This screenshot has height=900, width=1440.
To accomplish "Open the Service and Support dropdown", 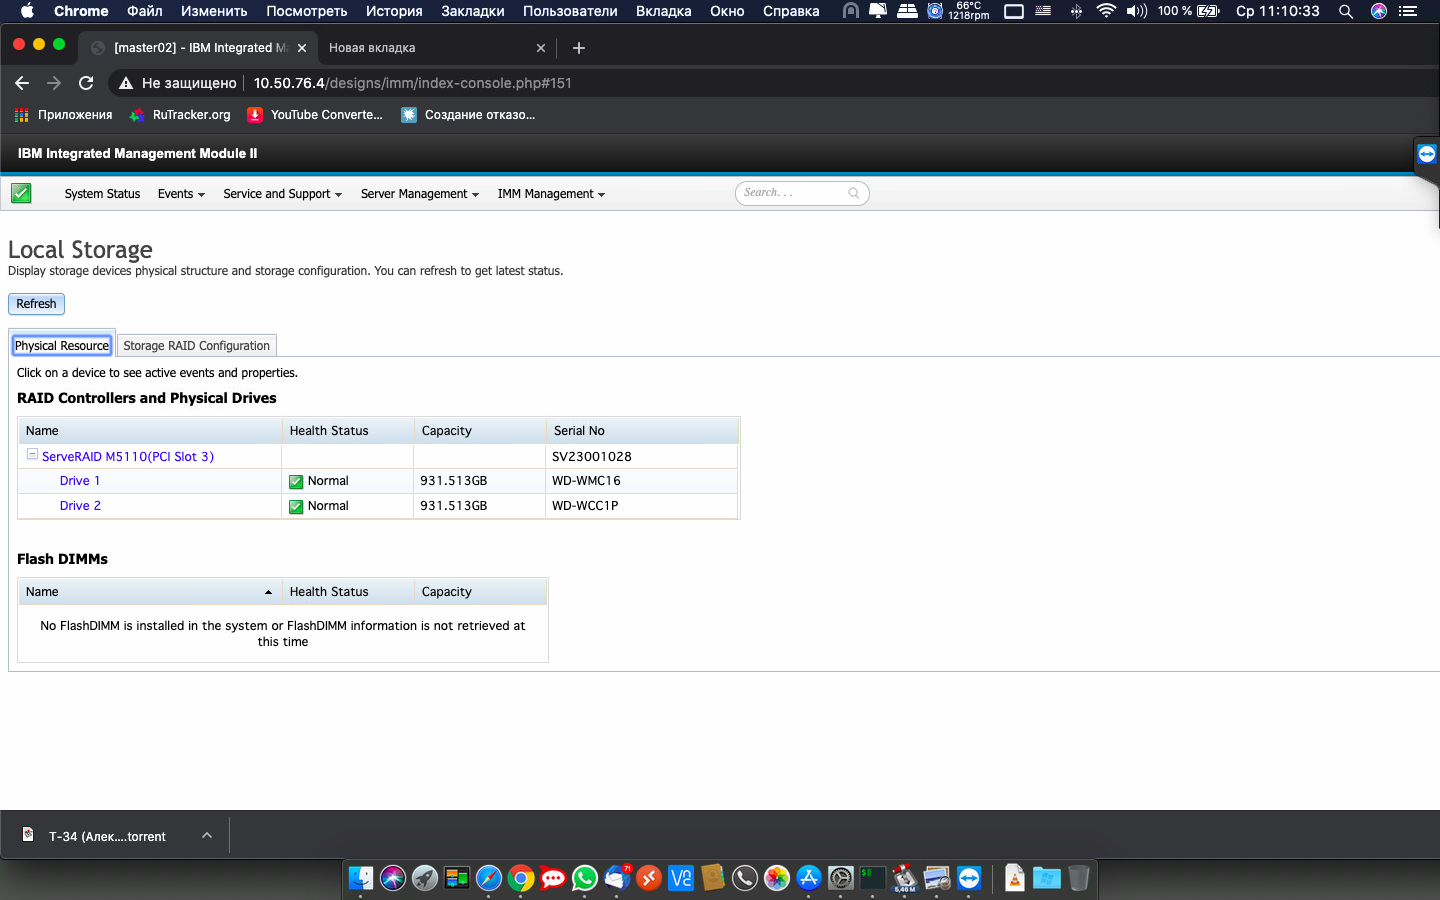I will tap(283, 194).
